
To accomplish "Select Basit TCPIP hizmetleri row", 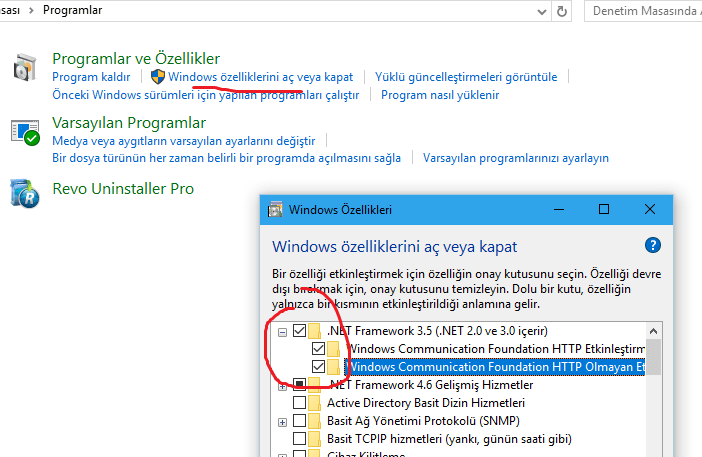I will [x=449, y=439].
